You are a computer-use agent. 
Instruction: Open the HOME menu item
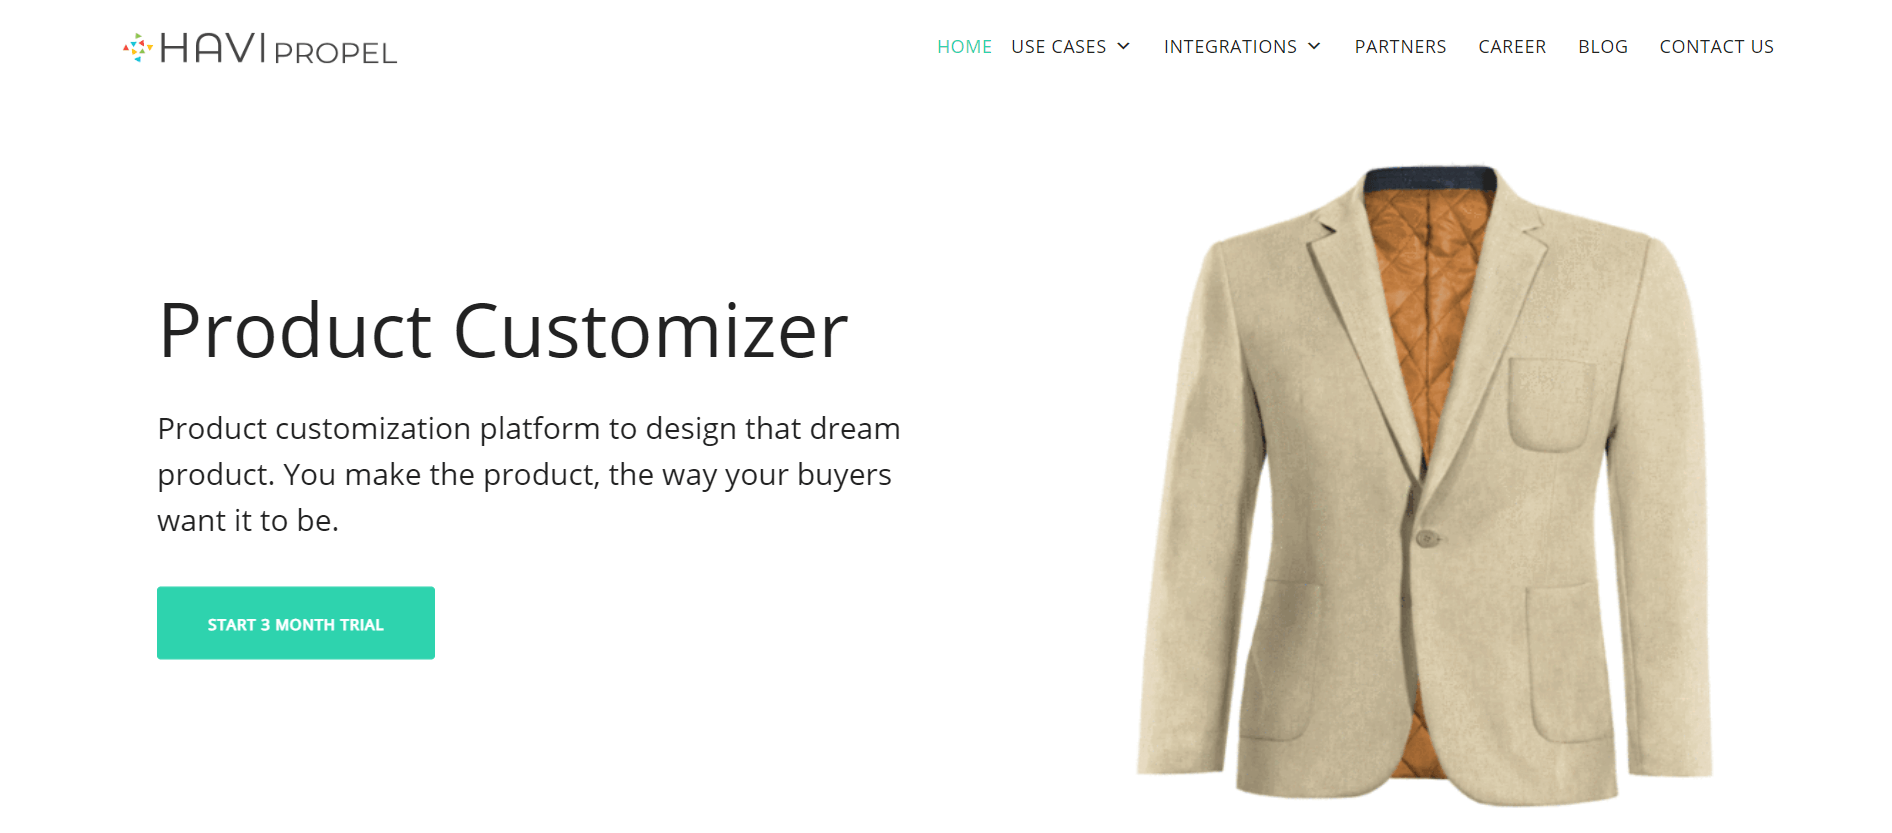964,47
